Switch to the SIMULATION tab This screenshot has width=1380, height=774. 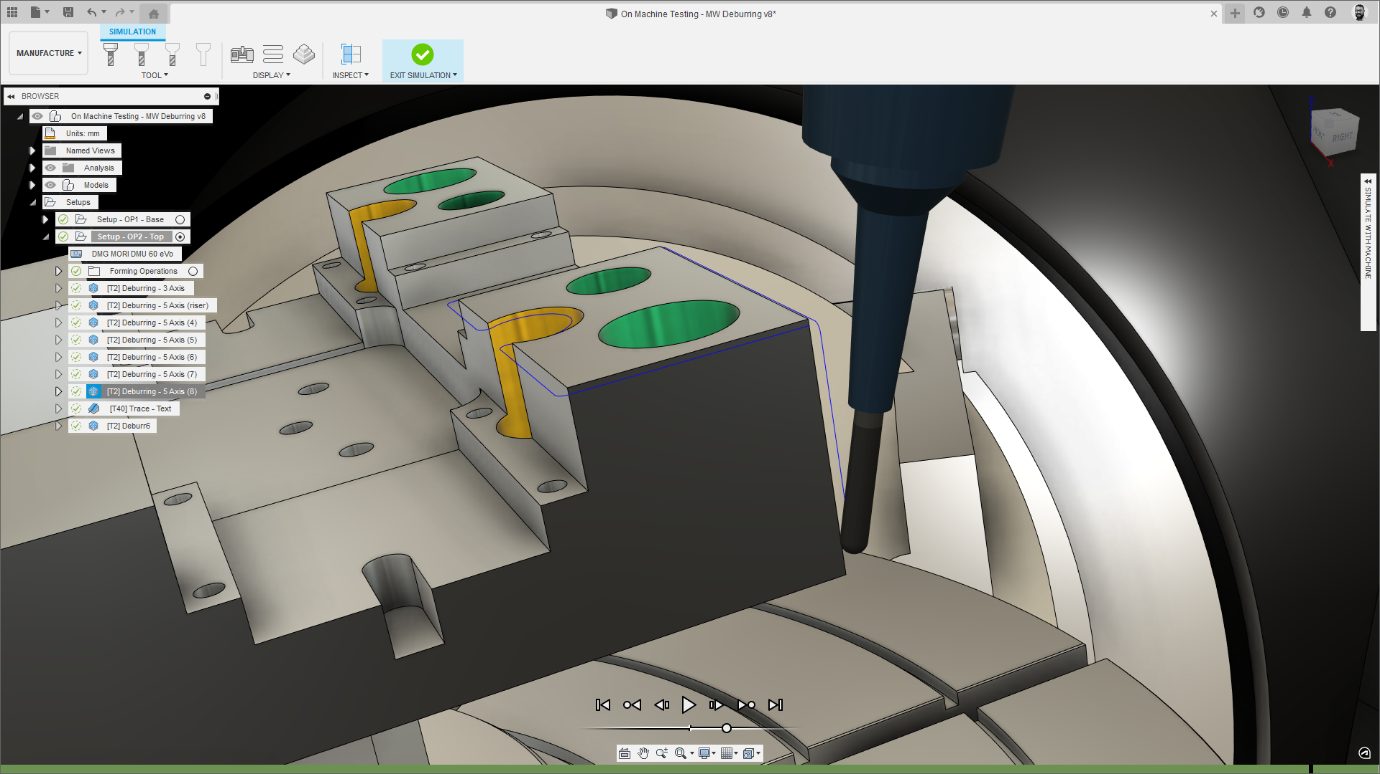pos(131,31)
